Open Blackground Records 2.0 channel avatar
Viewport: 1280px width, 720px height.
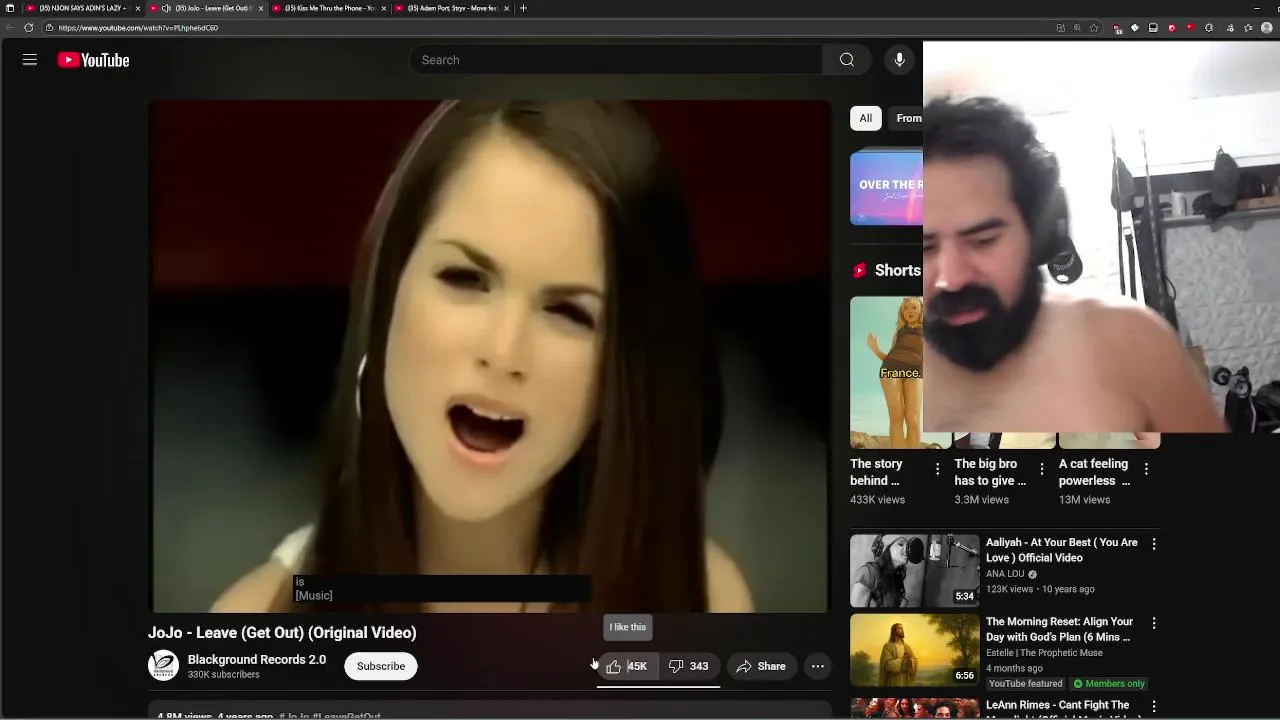click(163, 666)
